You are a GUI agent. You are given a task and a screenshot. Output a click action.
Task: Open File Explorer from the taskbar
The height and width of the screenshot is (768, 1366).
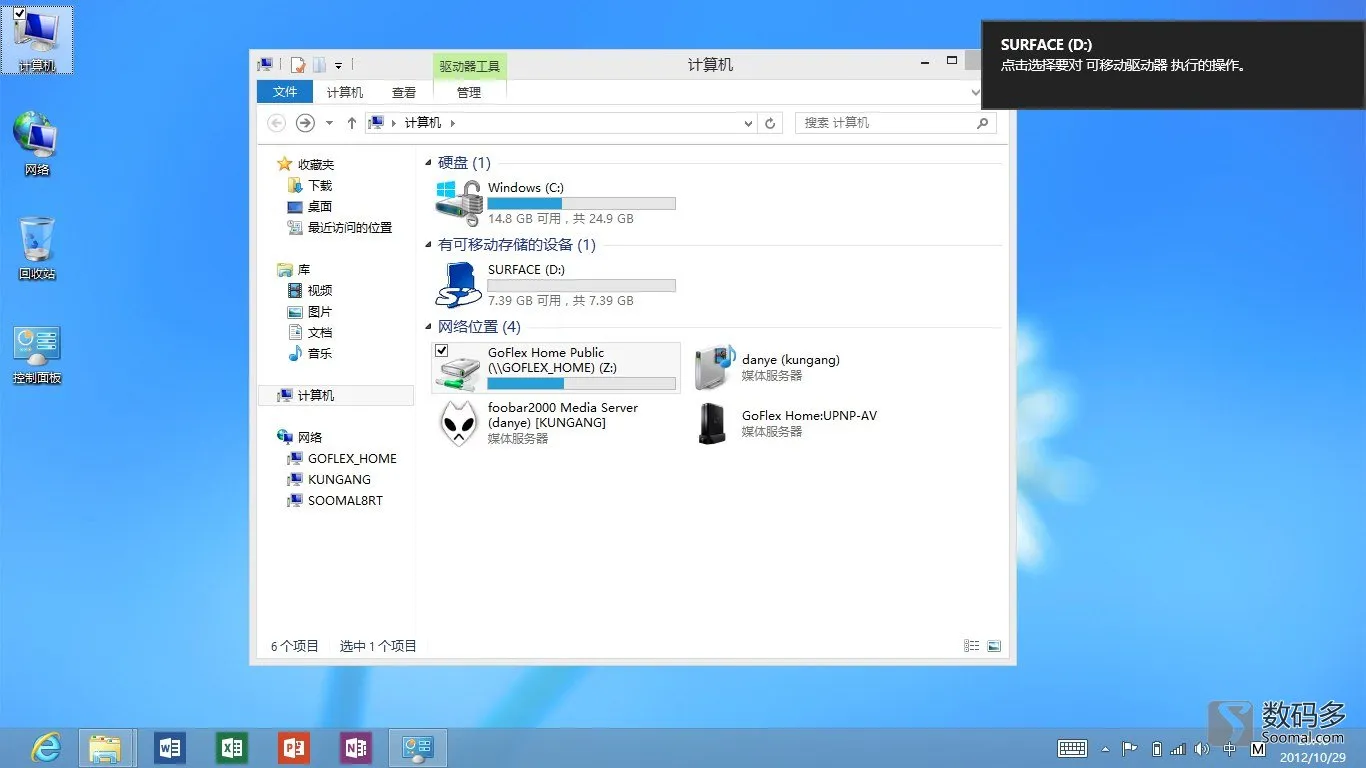(106, 747)
